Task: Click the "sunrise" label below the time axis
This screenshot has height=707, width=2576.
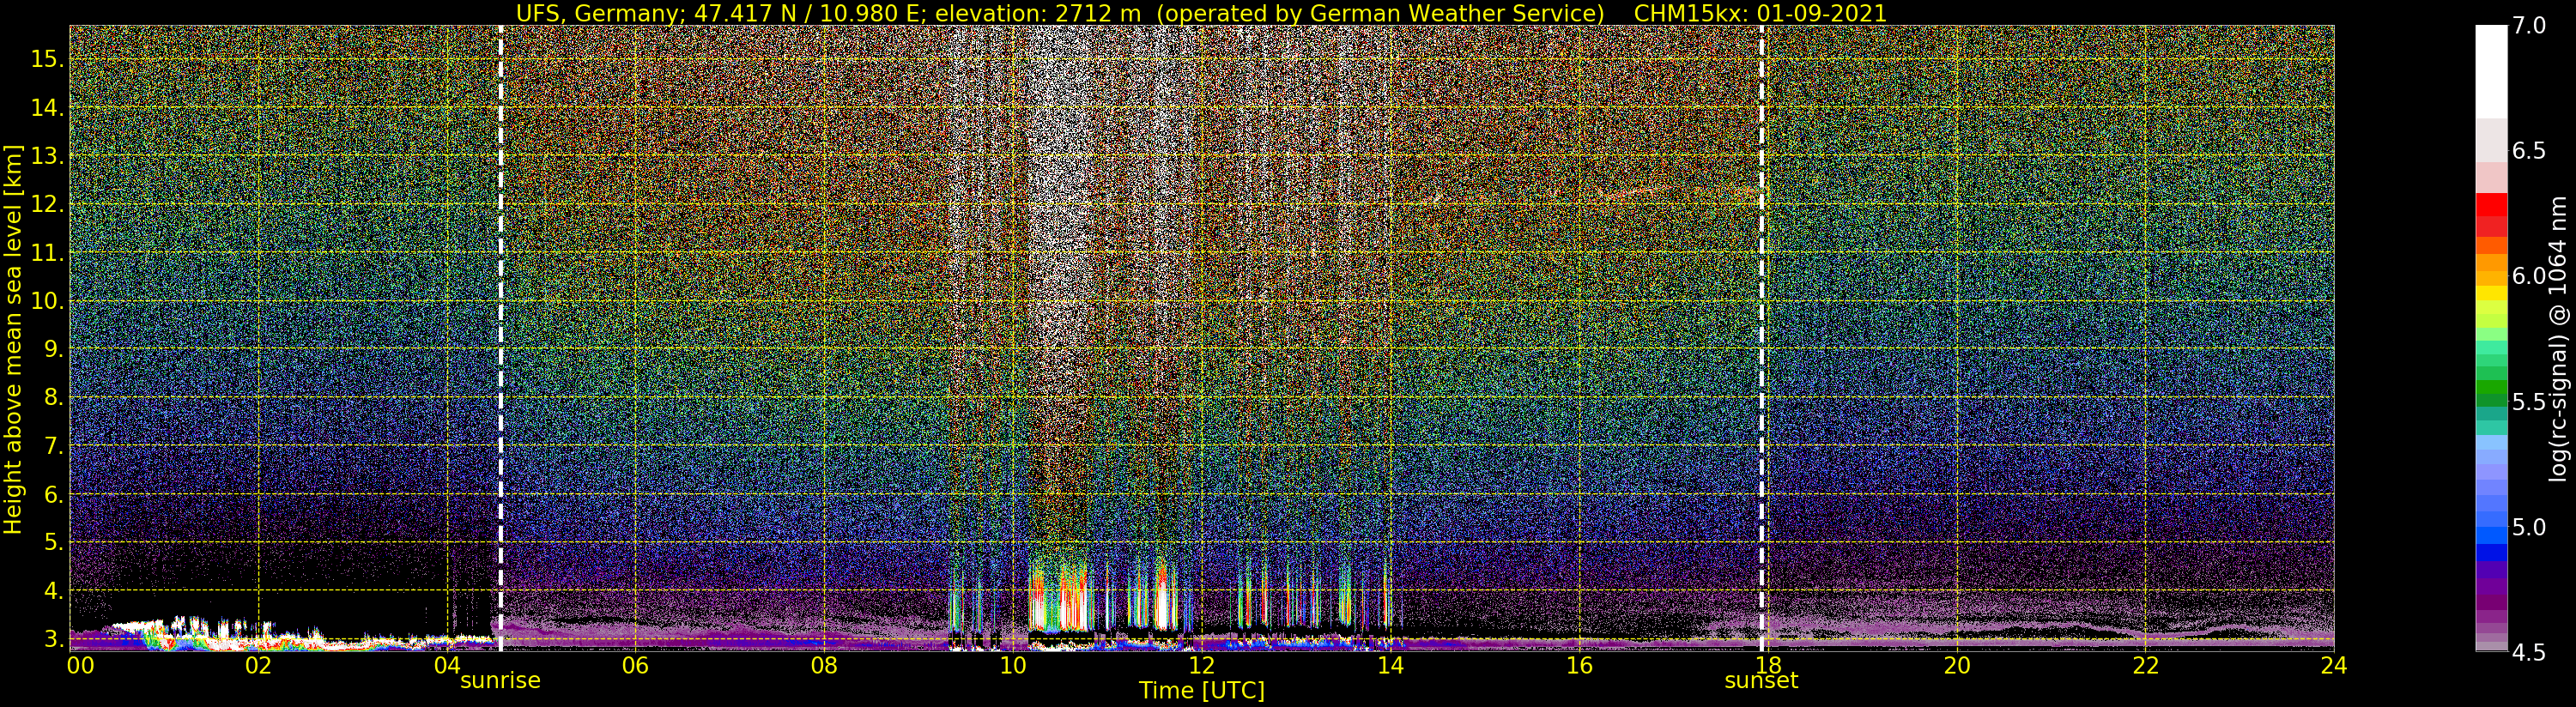Action: point(500,681)
